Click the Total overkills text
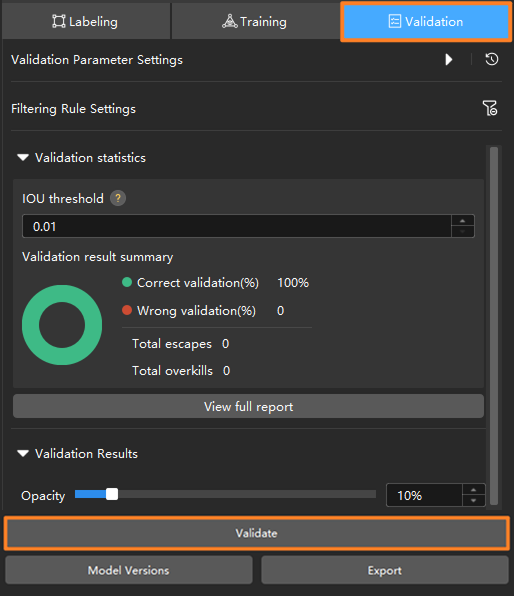This screenshot has height=596, width=514. tap(172, 371)
